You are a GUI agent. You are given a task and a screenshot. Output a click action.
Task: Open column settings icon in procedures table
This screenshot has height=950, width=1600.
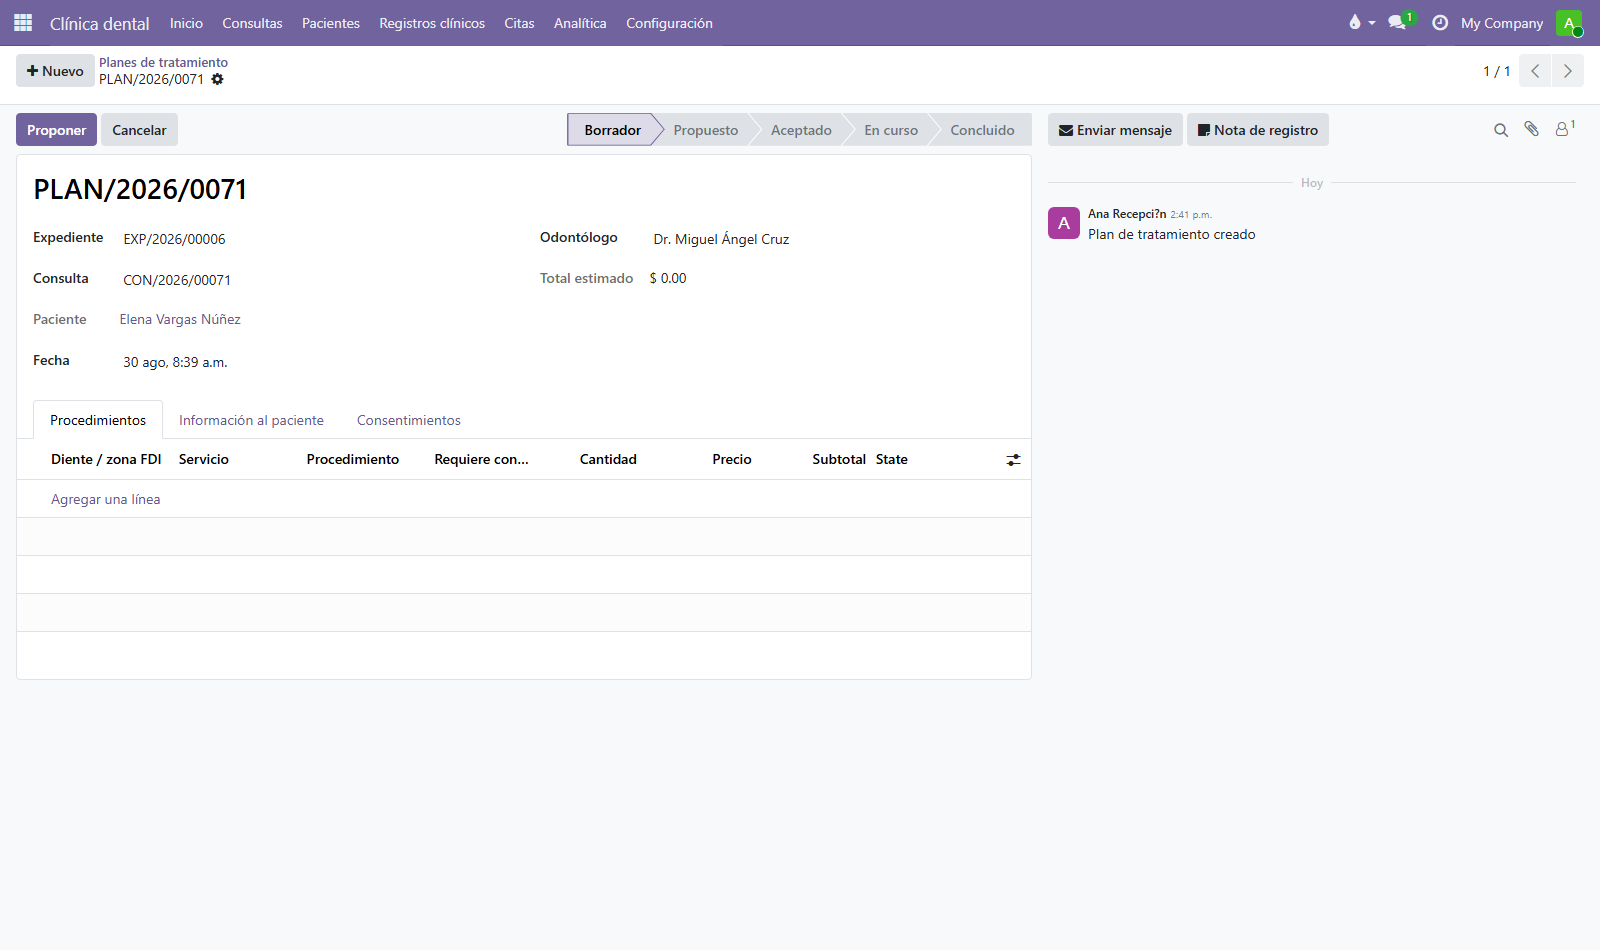[x=1013, y=460]
